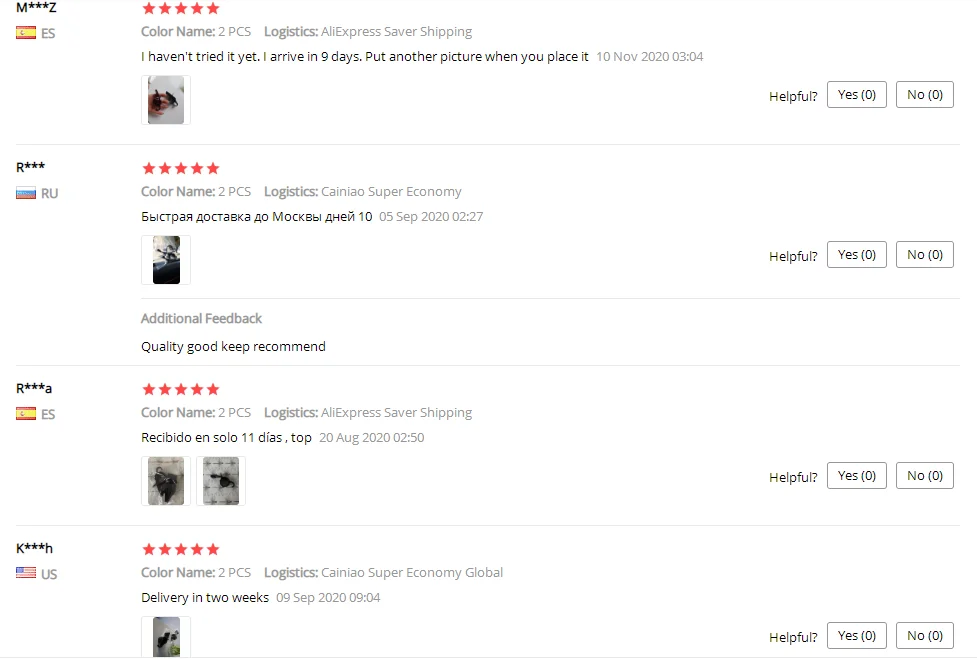Click the five-star rating of K***h's review
977x659 pixels.
click(x=181, y=549)
